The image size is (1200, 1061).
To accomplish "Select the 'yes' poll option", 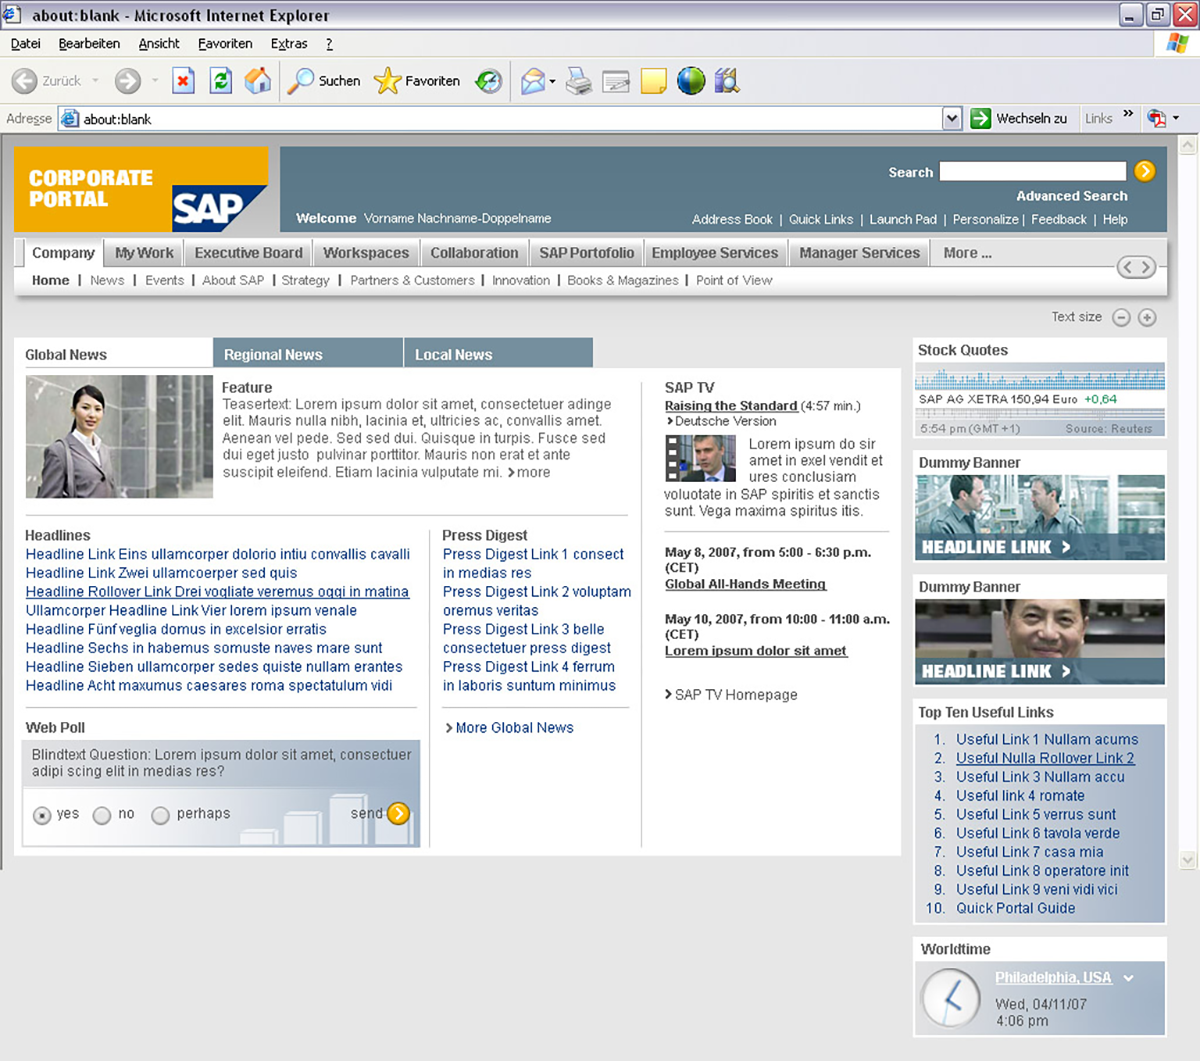I will (42, 815).
